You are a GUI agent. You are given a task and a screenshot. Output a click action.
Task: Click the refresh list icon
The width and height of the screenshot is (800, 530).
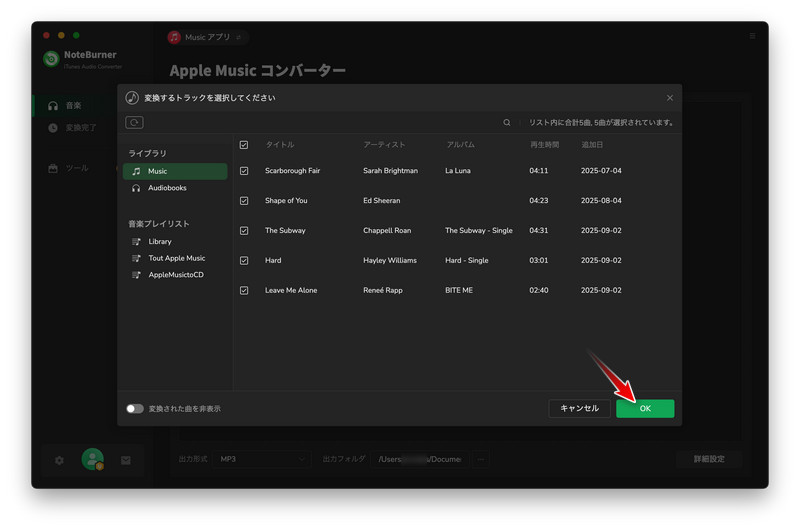pyautogui.click(x=134, y=122)
